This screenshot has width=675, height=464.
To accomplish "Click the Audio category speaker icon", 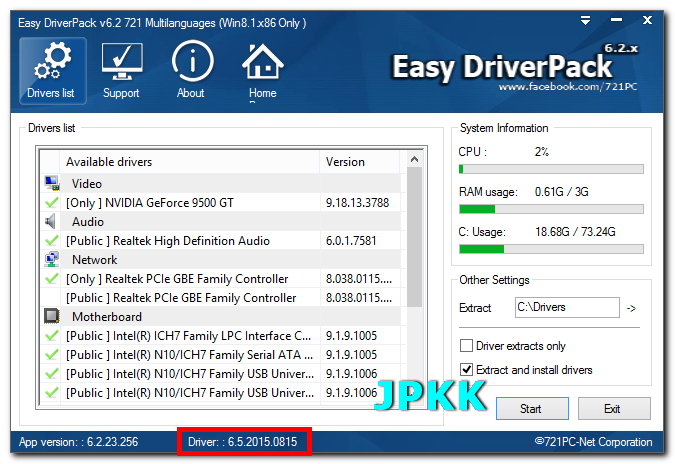I will 51,221.
